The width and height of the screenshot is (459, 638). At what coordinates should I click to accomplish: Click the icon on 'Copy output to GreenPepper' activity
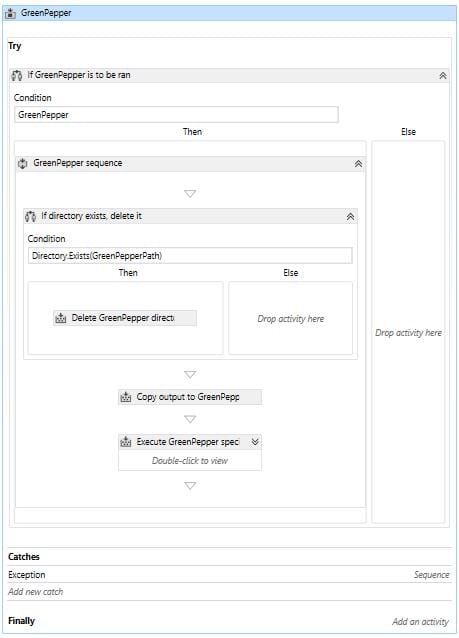point(126,397)
